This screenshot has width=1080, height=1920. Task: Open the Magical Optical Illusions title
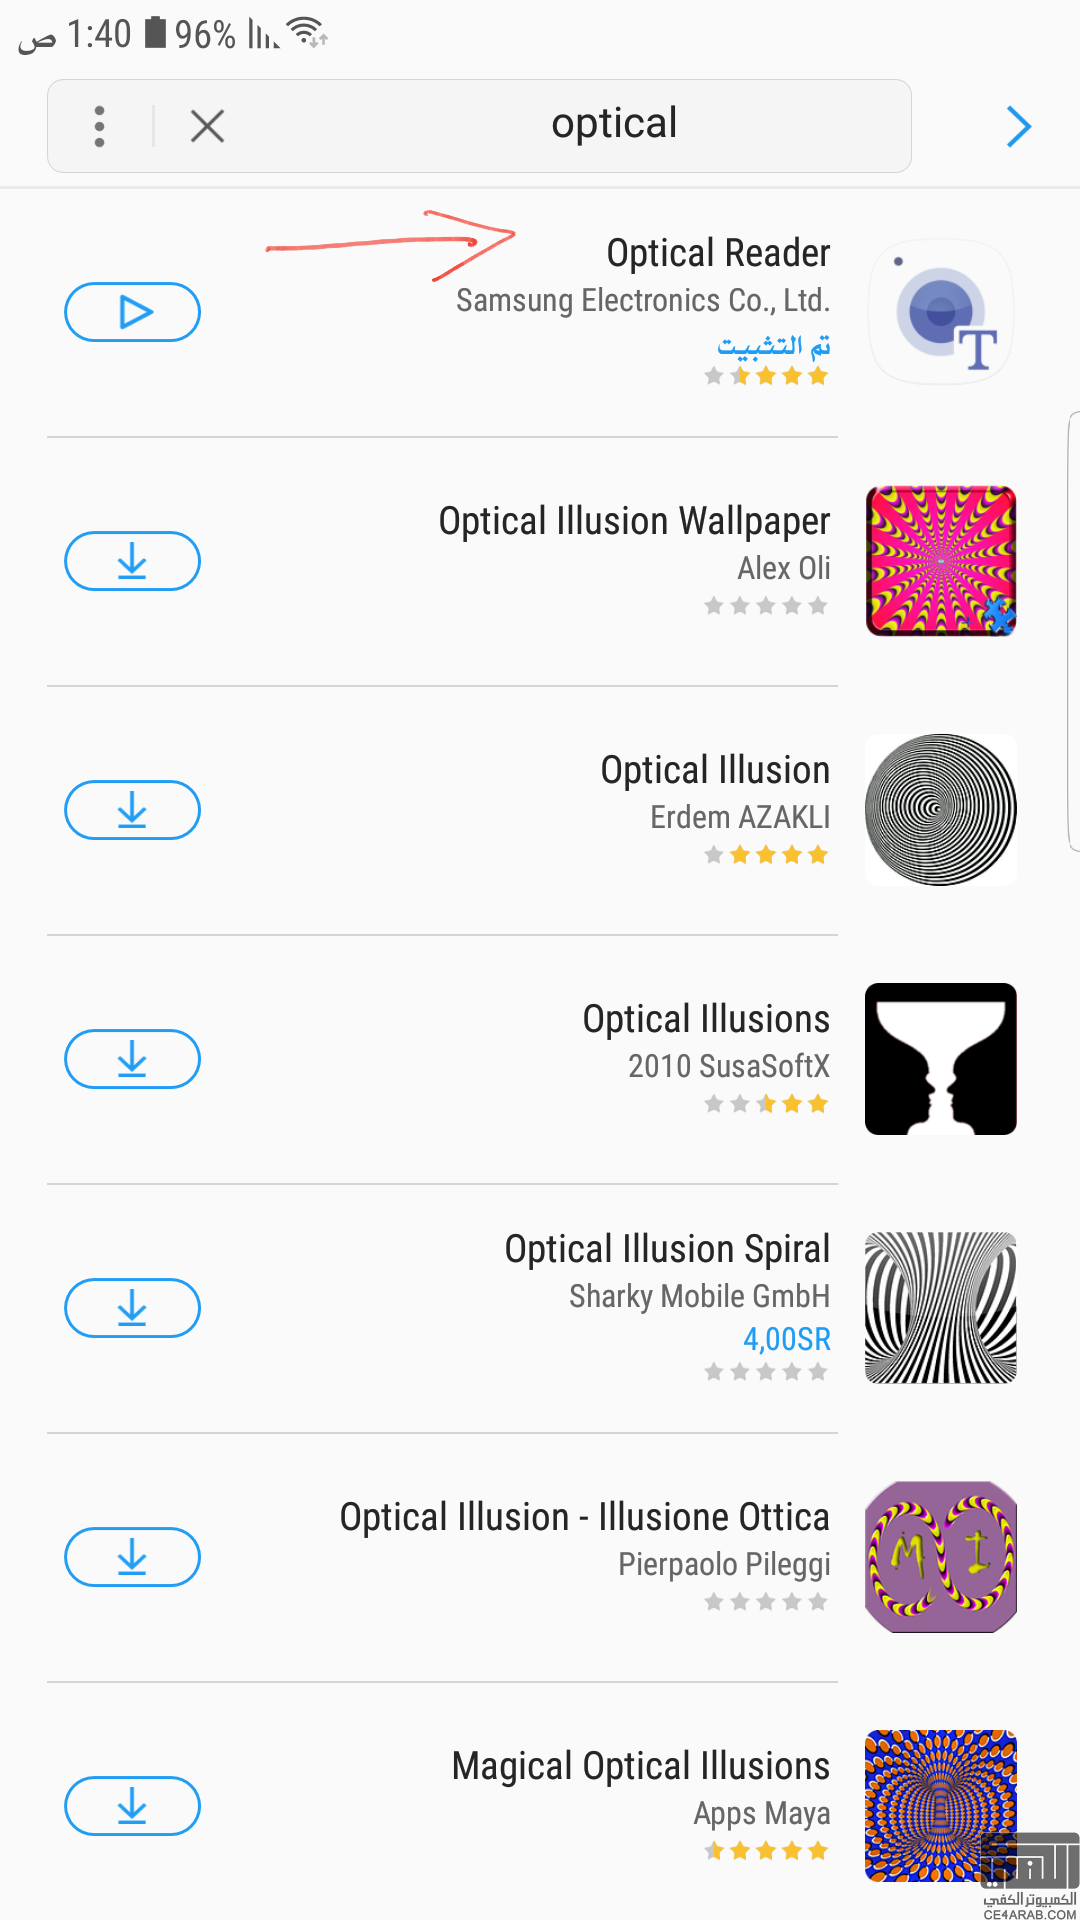tap(641, 1766)
